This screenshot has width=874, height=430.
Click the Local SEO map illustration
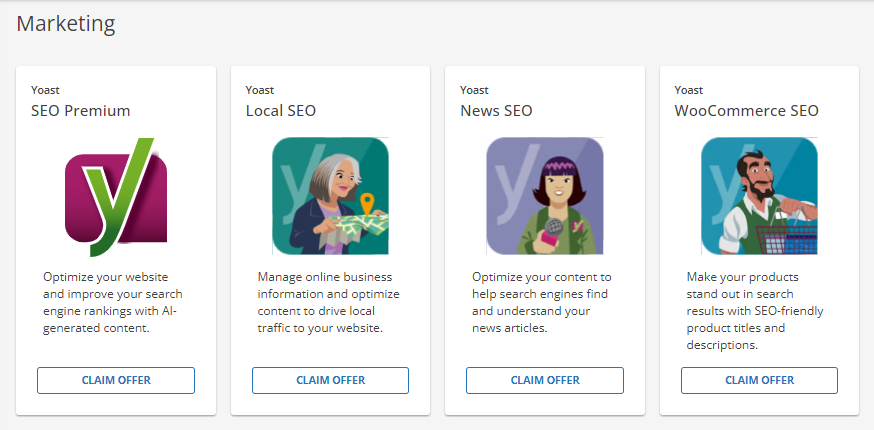[x=330, y=196]
